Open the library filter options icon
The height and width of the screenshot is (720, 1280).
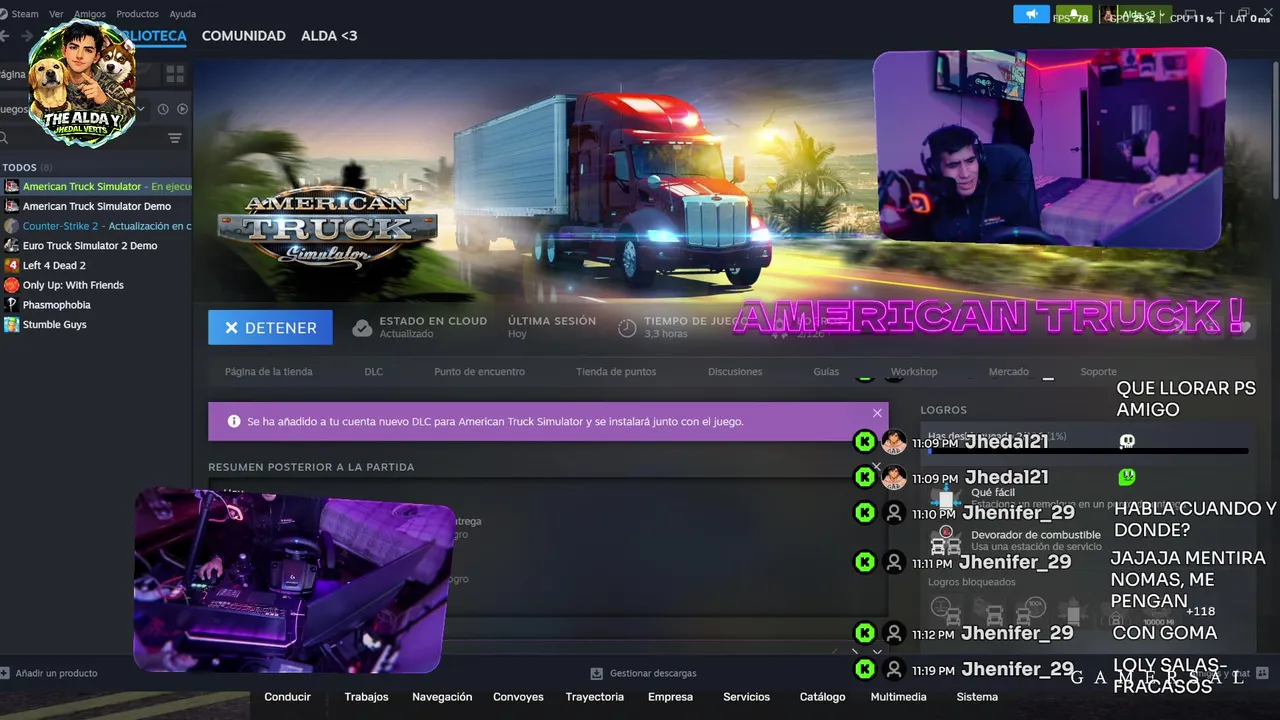(x=175, y=138)
